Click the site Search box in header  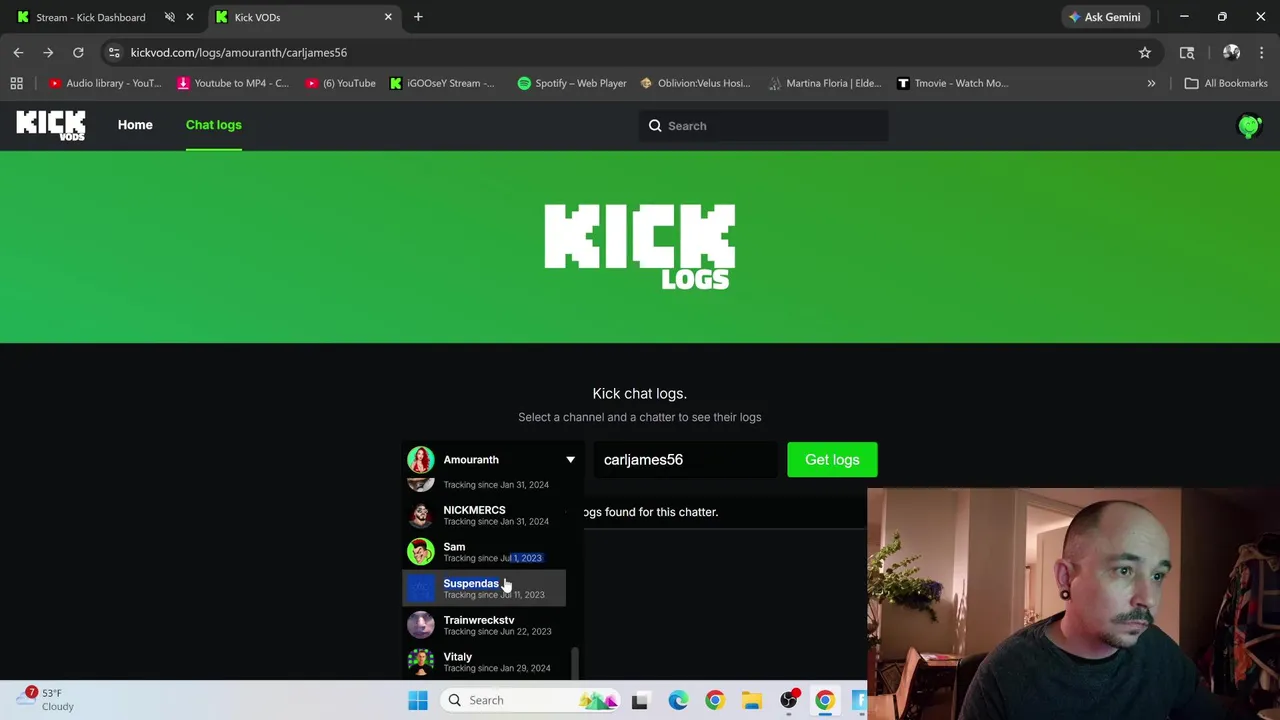coord(764,126)
